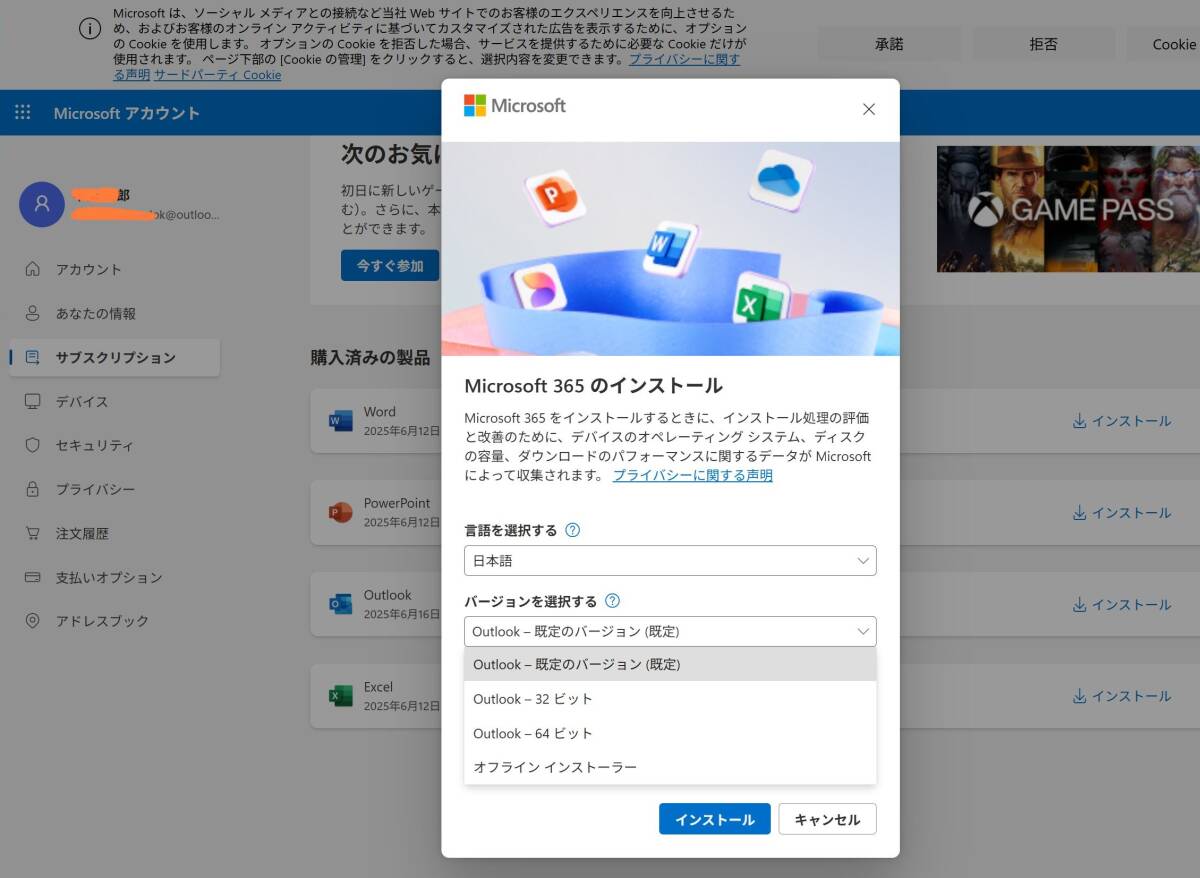Select サブスクリプション in the sidebar
The image size is (1200, 878).
[114, 357]
